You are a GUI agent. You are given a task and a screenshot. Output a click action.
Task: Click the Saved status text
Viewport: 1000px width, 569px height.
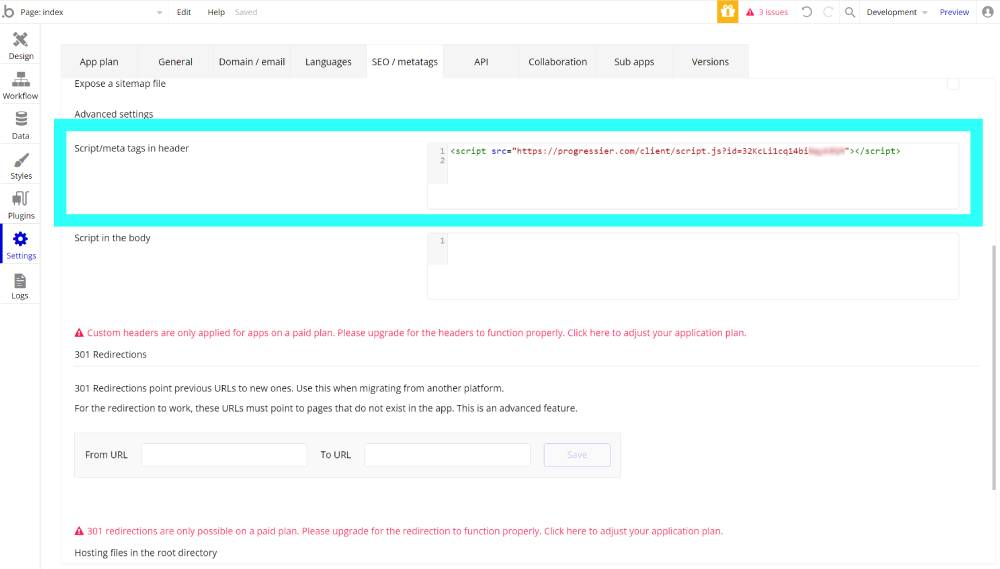(246, 11)
